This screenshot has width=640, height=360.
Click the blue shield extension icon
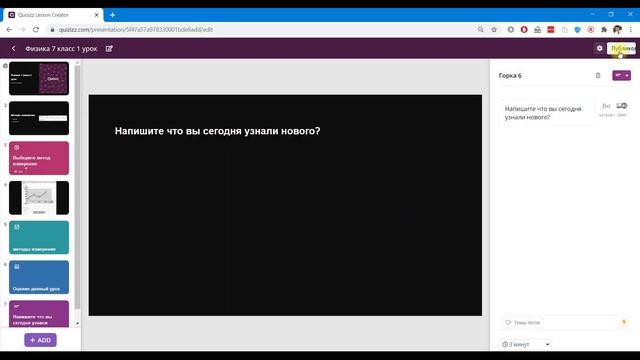577,29
